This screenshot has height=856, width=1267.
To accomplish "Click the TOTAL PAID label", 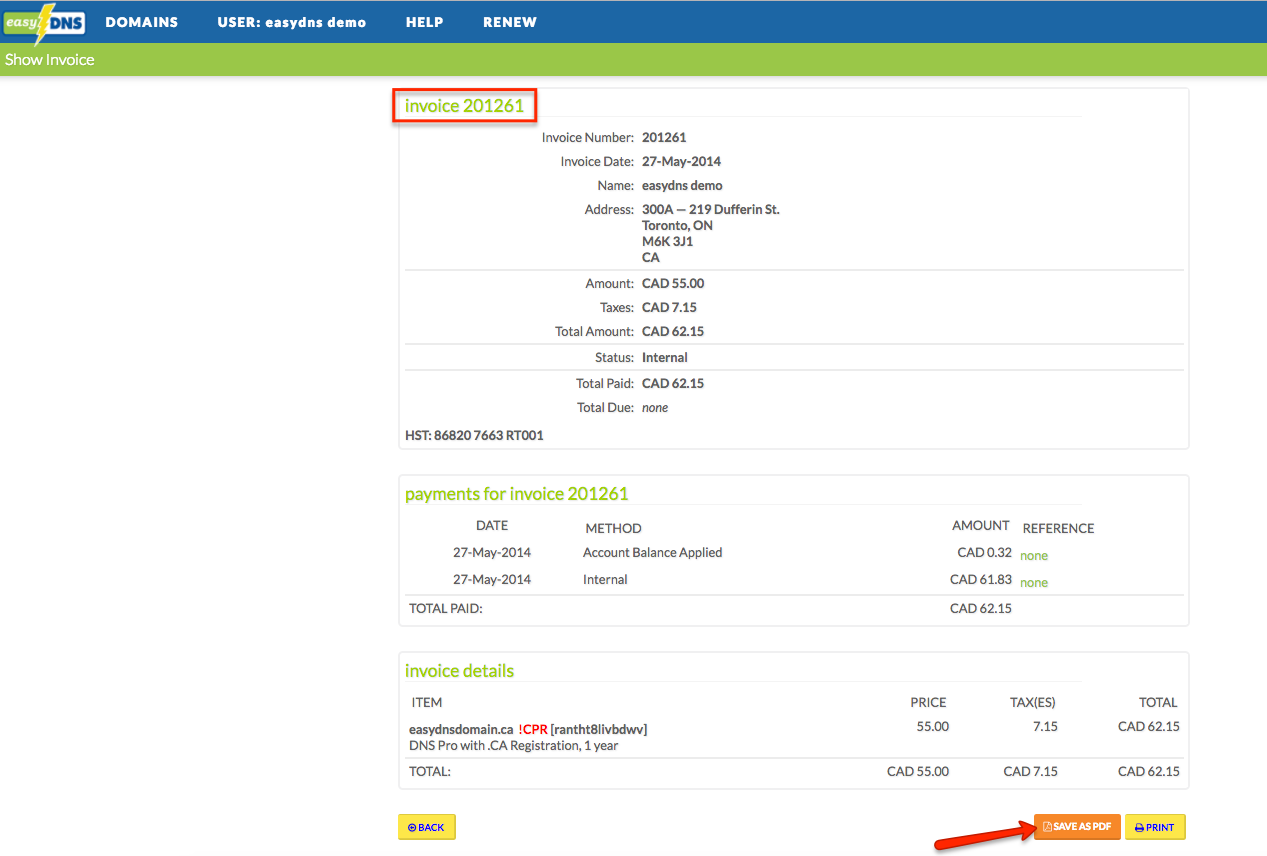I will click(x=446, y=608).
